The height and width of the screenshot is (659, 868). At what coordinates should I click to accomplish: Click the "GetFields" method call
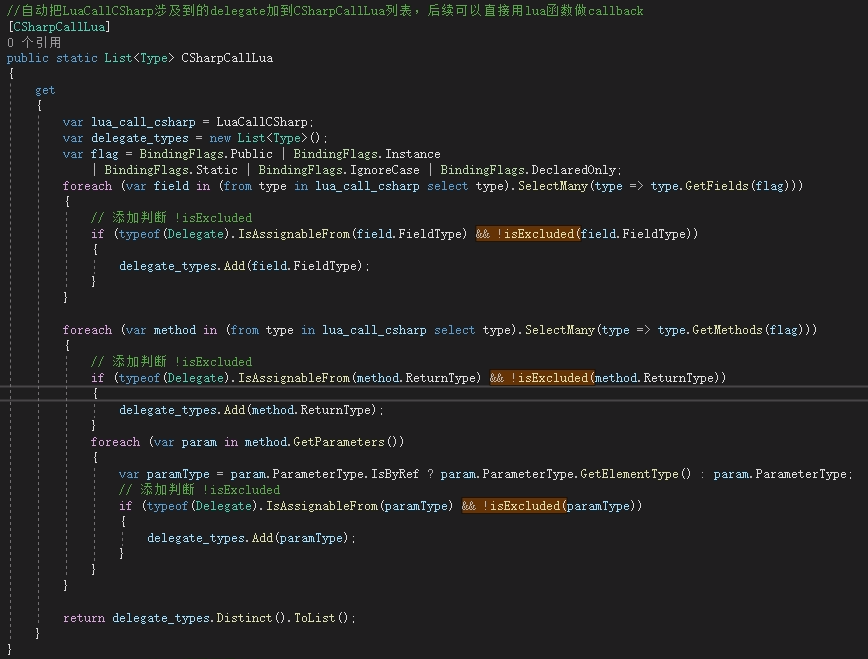(x=716, y=186)
